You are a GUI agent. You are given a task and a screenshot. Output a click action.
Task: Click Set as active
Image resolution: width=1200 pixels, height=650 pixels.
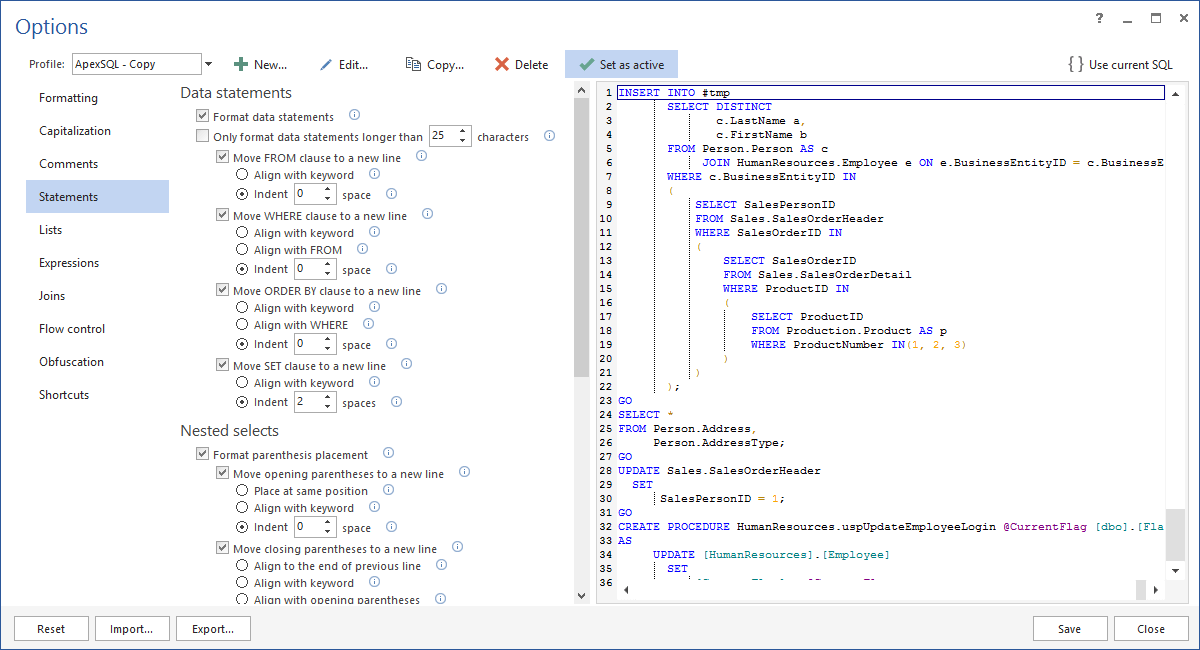(x=621, y=64)
